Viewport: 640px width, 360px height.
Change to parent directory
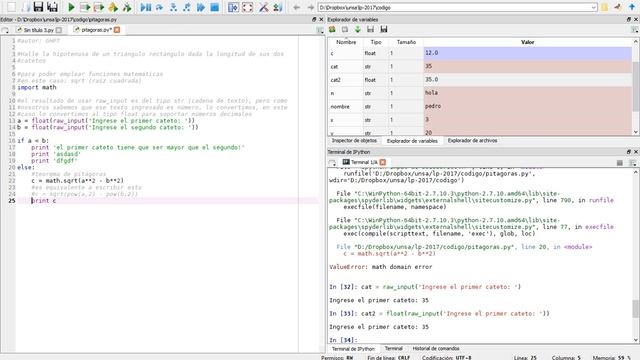pos(632,7)
